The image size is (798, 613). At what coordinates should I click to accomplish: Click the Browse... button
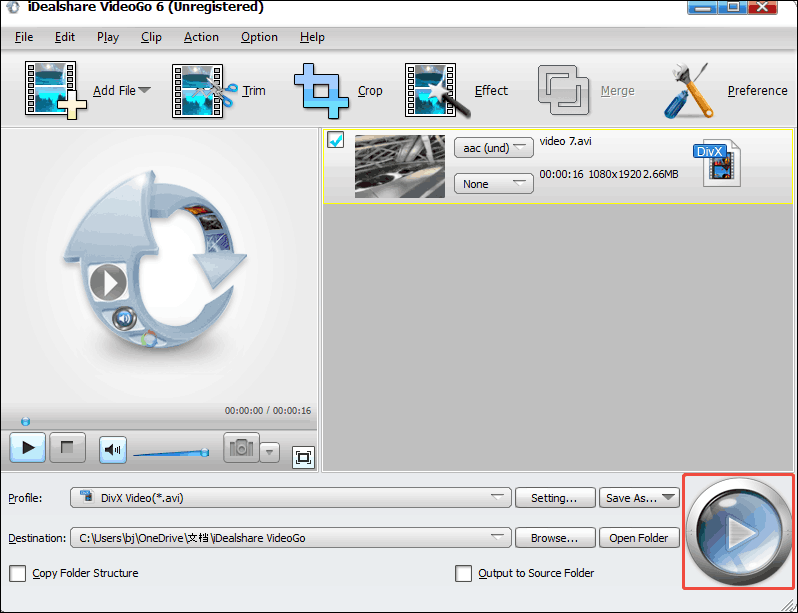tap(555, 538)
